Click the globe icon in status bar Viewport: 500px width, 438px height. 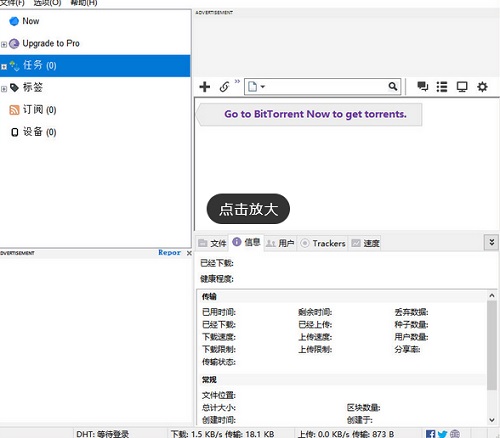[x=455, y=434]
